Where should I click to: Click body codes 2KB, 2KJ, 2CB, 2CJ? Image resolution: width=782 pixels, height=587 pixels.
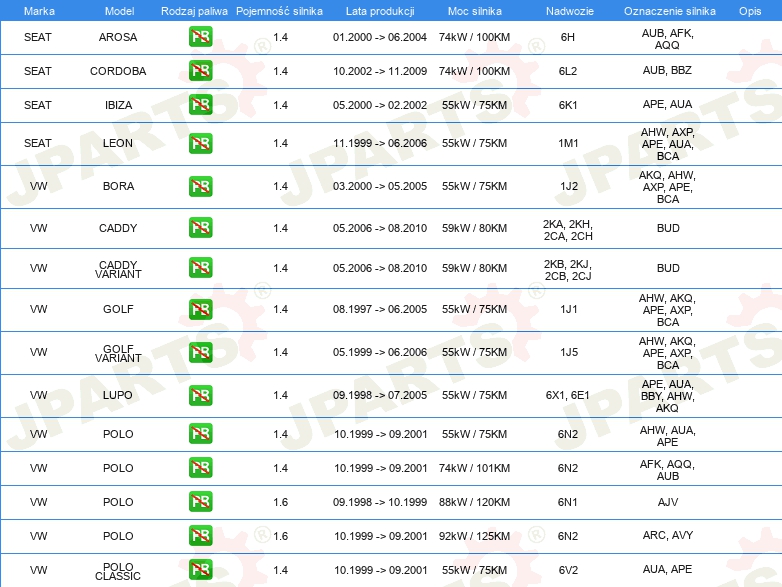[x=568, y=270]
